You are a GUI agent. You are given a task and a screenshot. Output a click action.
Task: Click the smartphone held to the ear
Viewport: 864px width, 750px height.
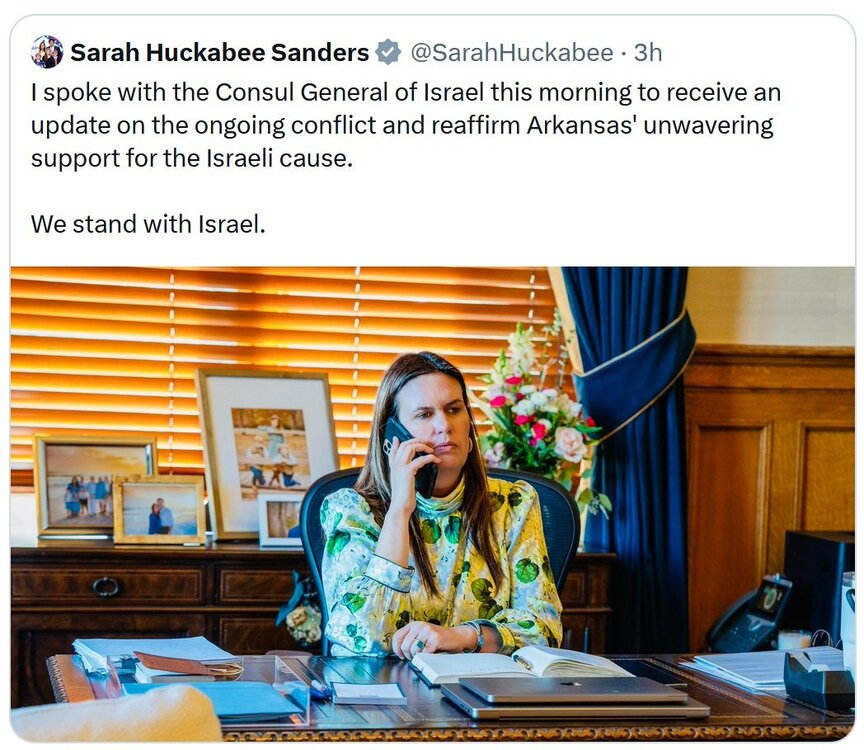tap(411, 457)
